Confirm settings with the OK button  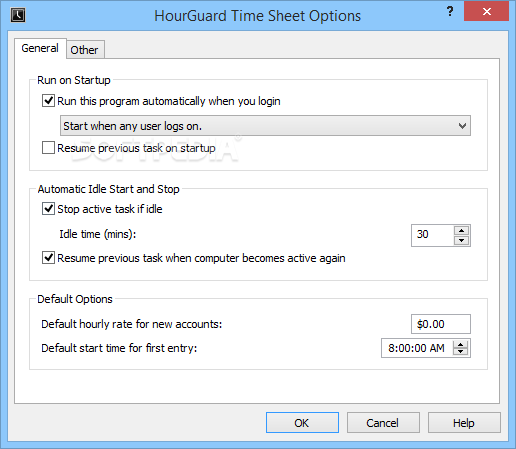point(302,423)
